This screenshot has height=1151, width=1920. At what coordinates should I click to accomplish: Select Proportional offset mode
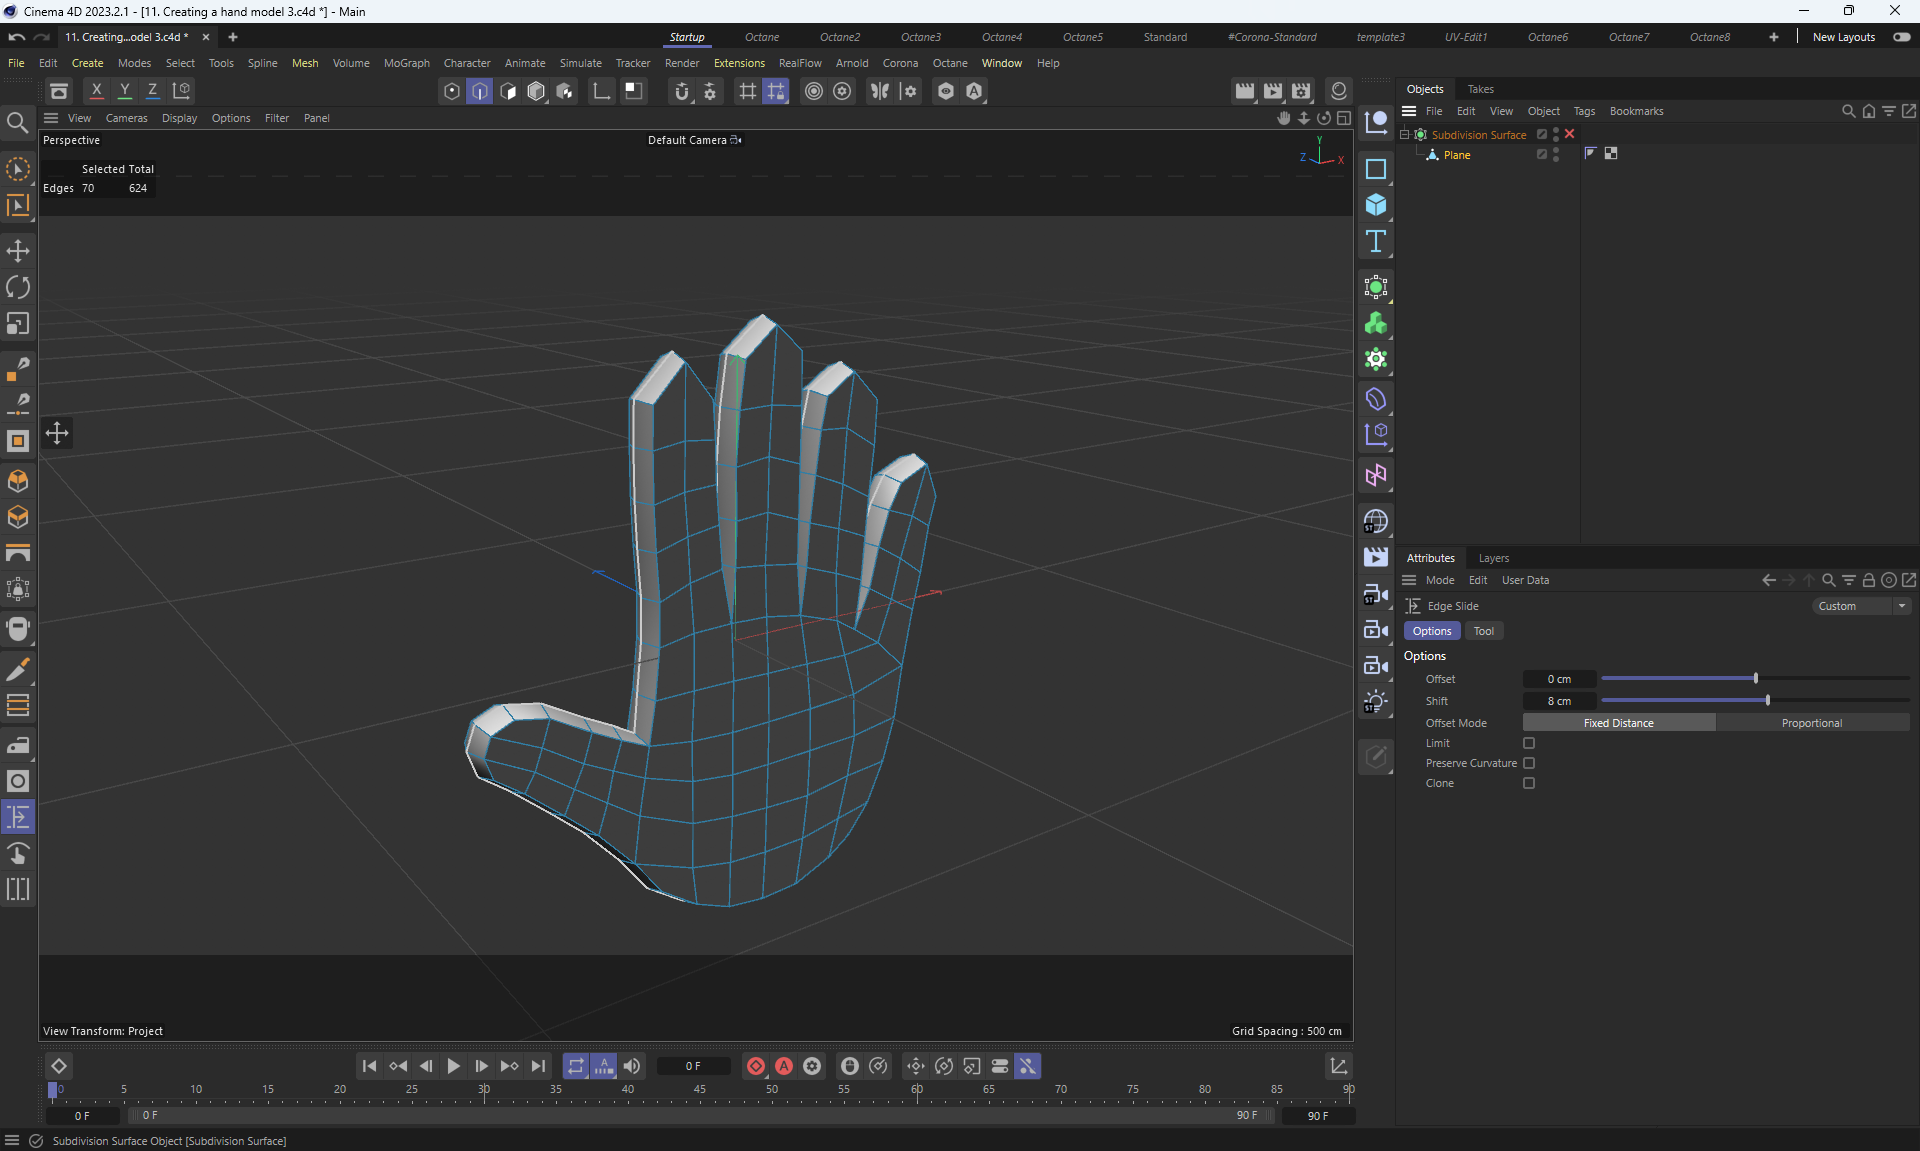[1811, 723]
